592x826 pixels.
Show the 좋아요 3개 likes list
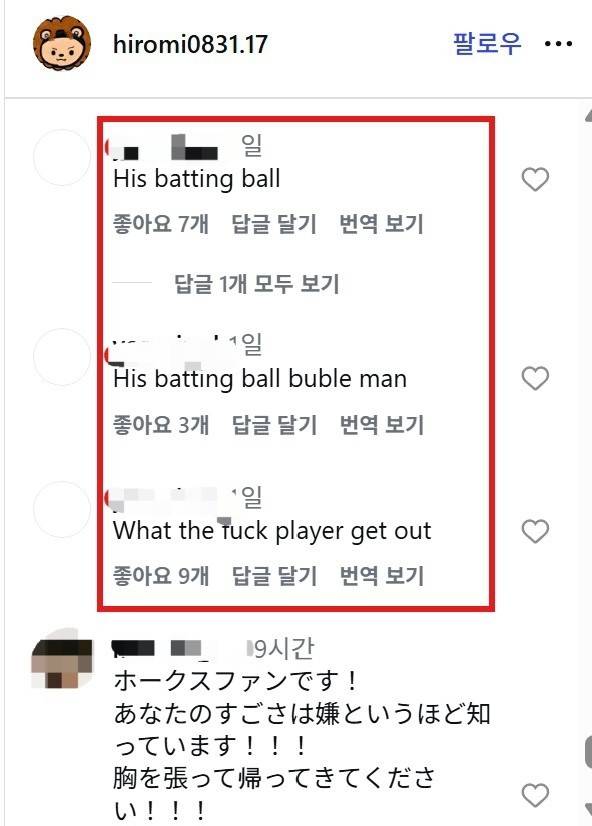click(161, 425)
